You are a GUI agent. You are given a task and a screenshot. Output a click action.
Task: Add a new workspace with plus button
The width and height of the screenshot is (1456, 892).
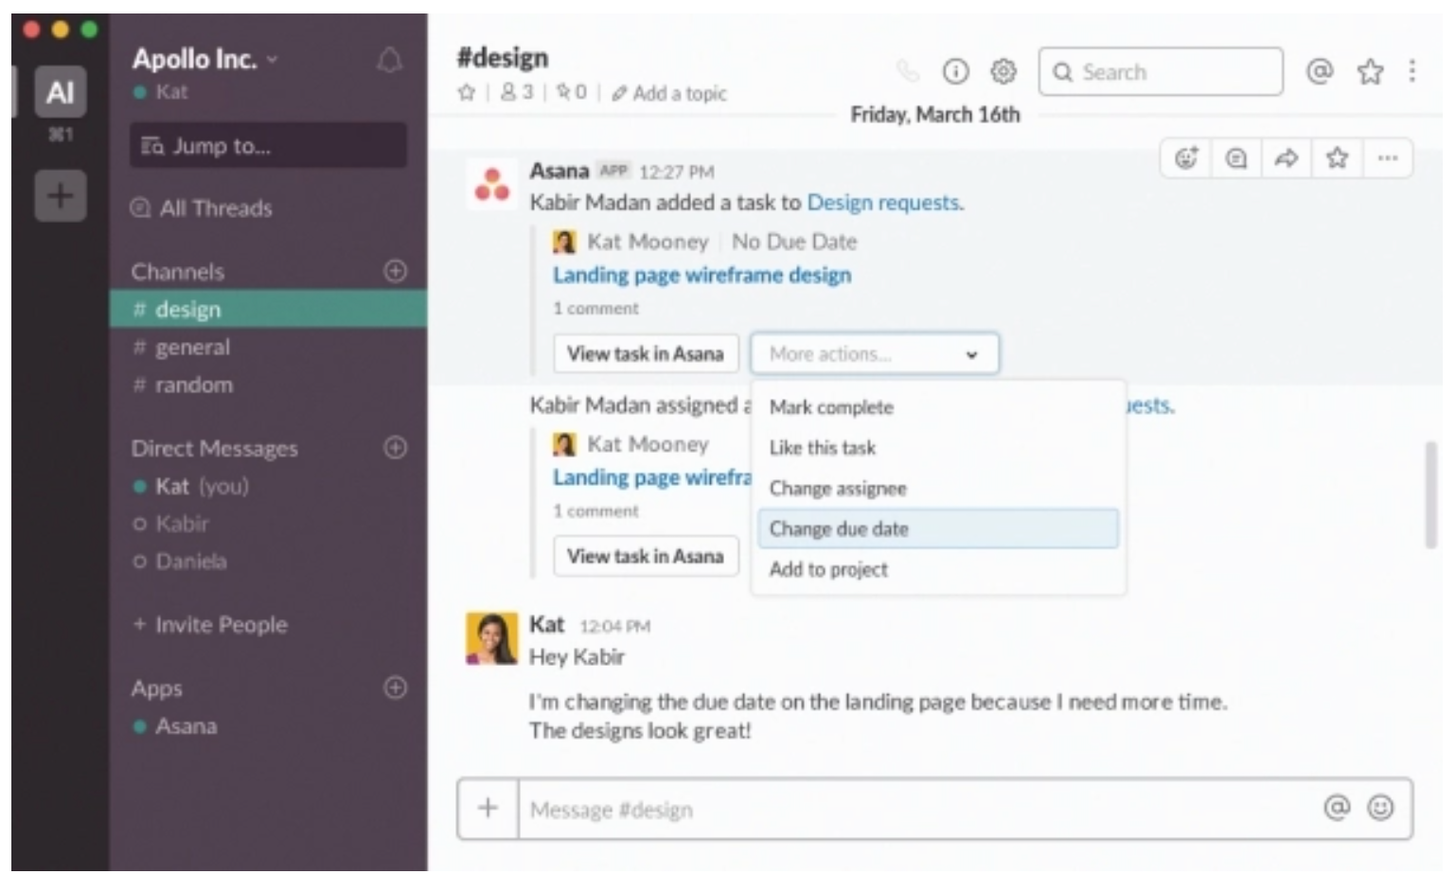60,195
